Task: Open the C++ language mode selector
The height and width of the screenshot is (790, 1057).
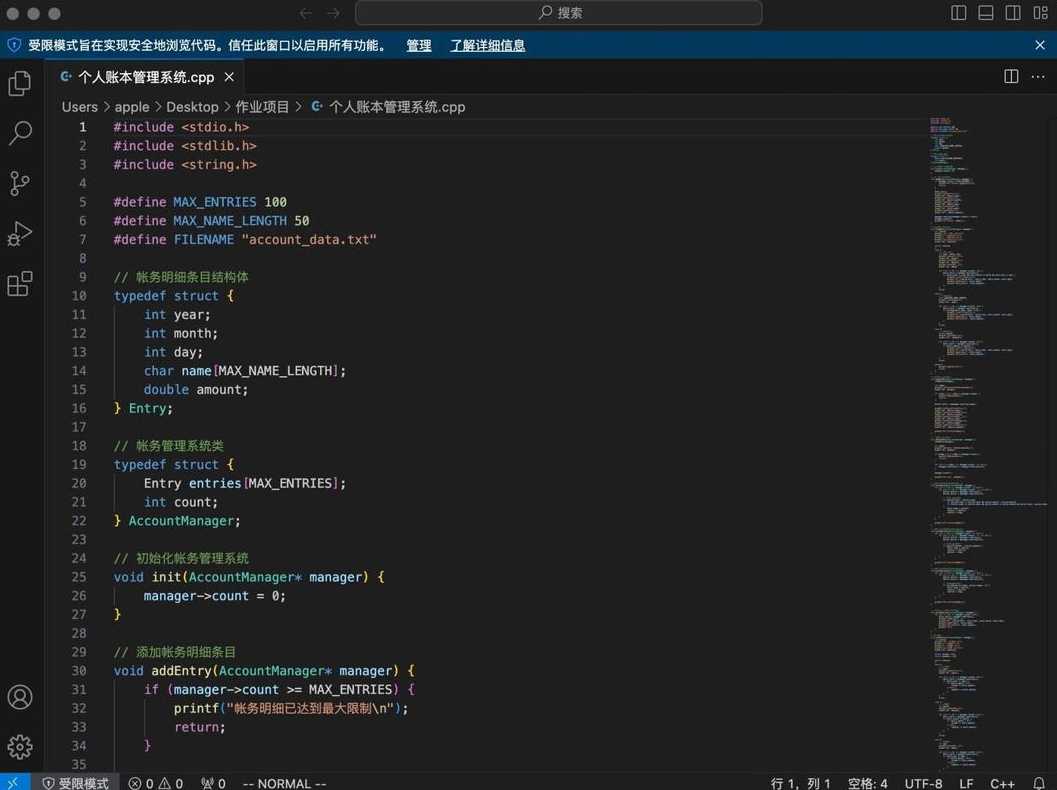Action: point(1002,783)
